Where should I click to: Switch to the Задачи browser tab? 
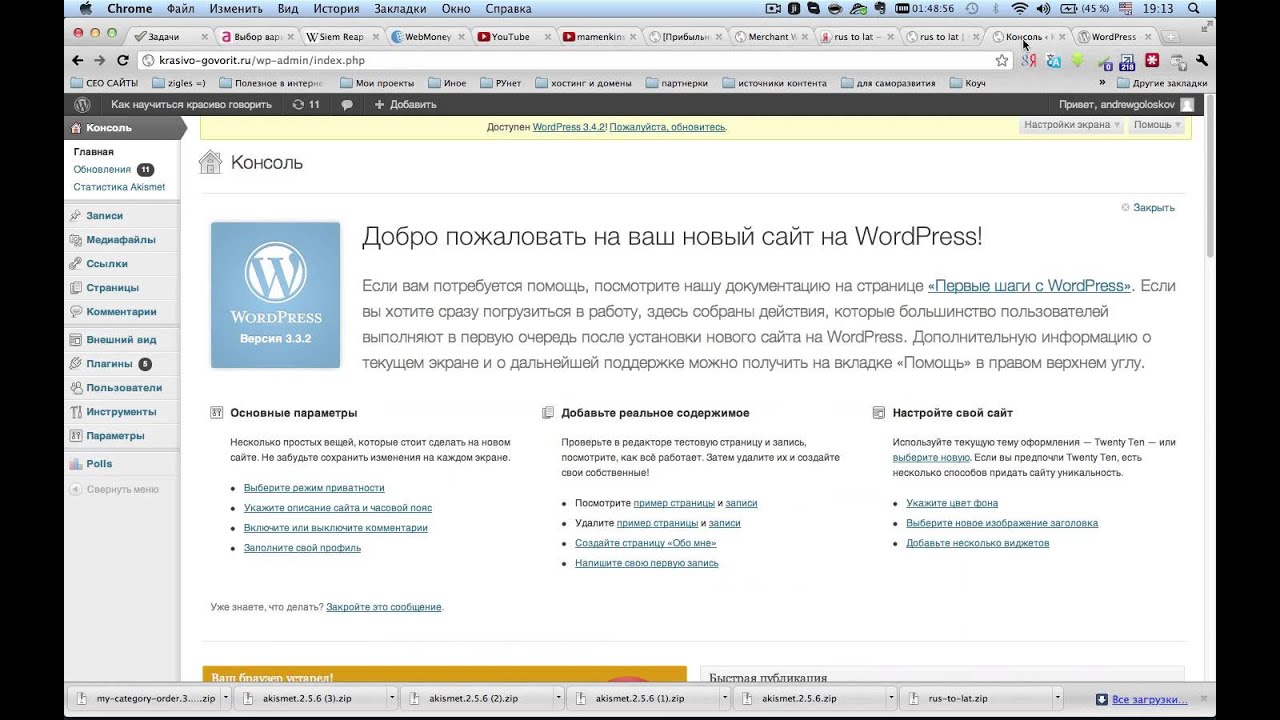170,37
